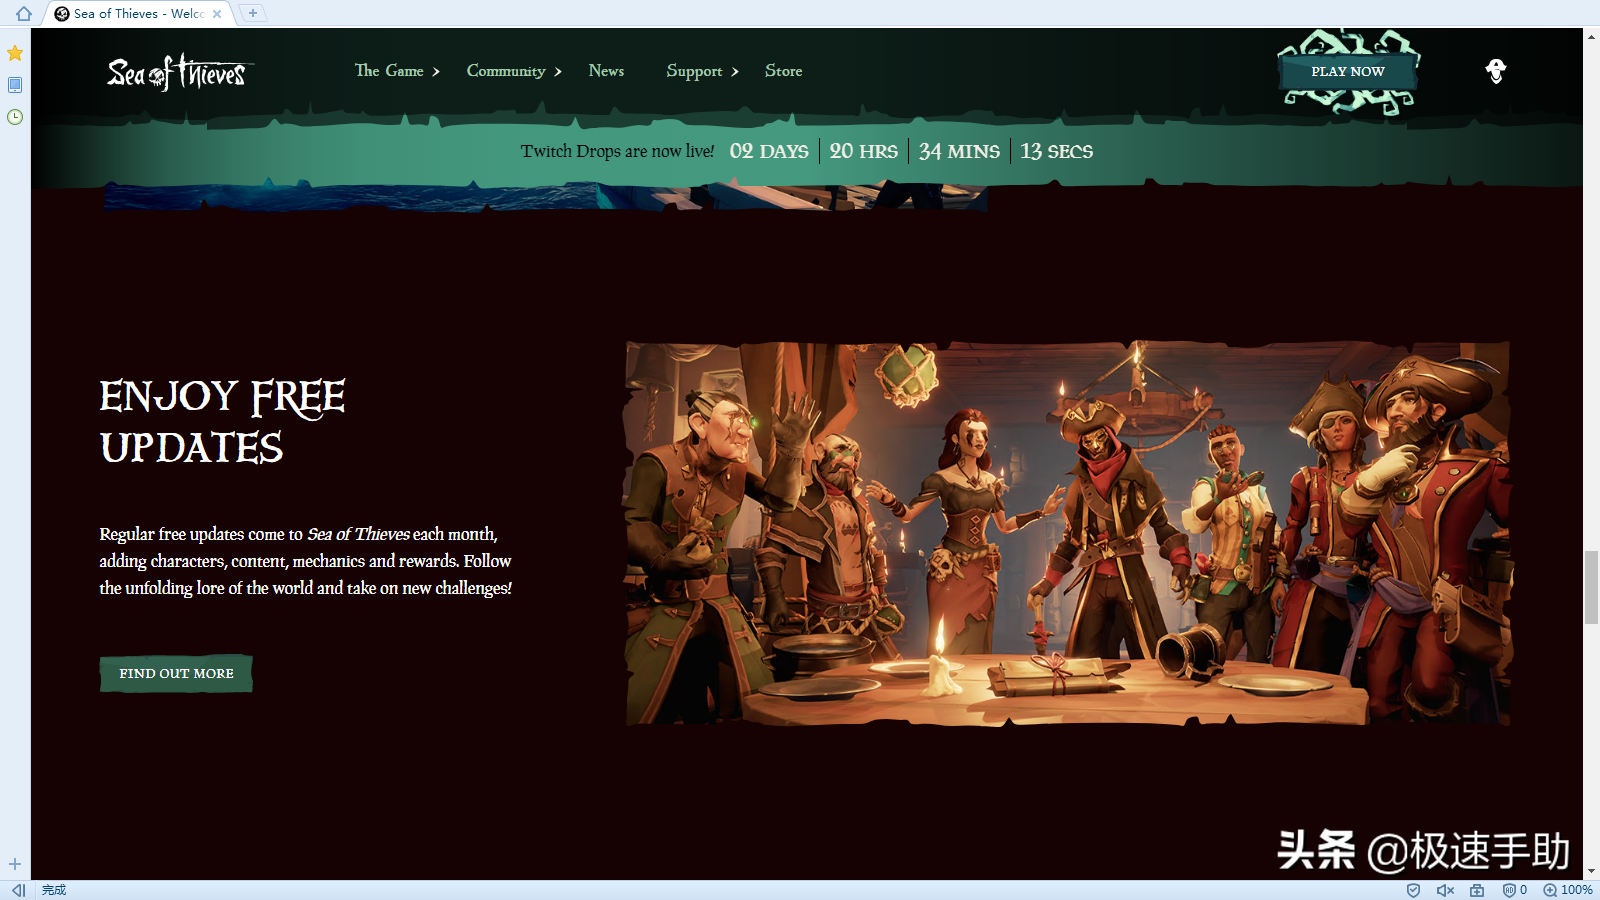
Task: Click the pirates tavern artwork image
Action: [1068, 533]
